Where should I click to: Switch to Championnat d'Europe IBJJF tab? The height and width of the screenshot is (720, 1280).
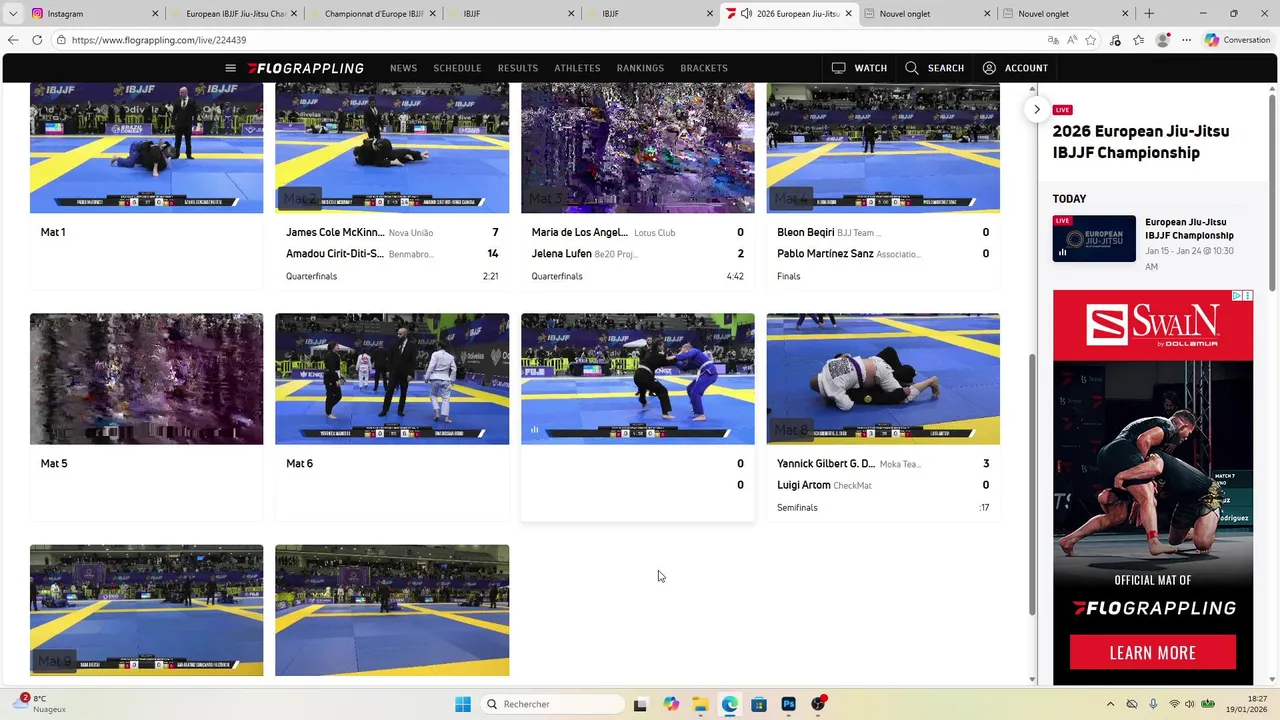(373, 14)
